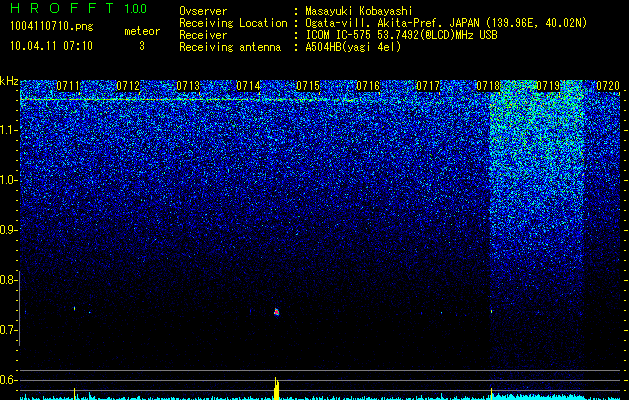Click the red meteor echo near 0714
This screenshot has height=400, width=629.
pyautogui.click(x=276, y=312)
